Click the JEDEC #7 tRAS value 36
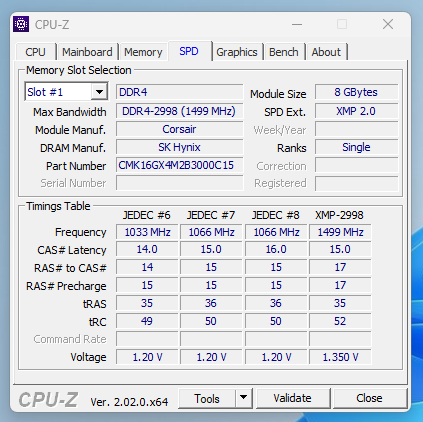 tap(211, 303)
